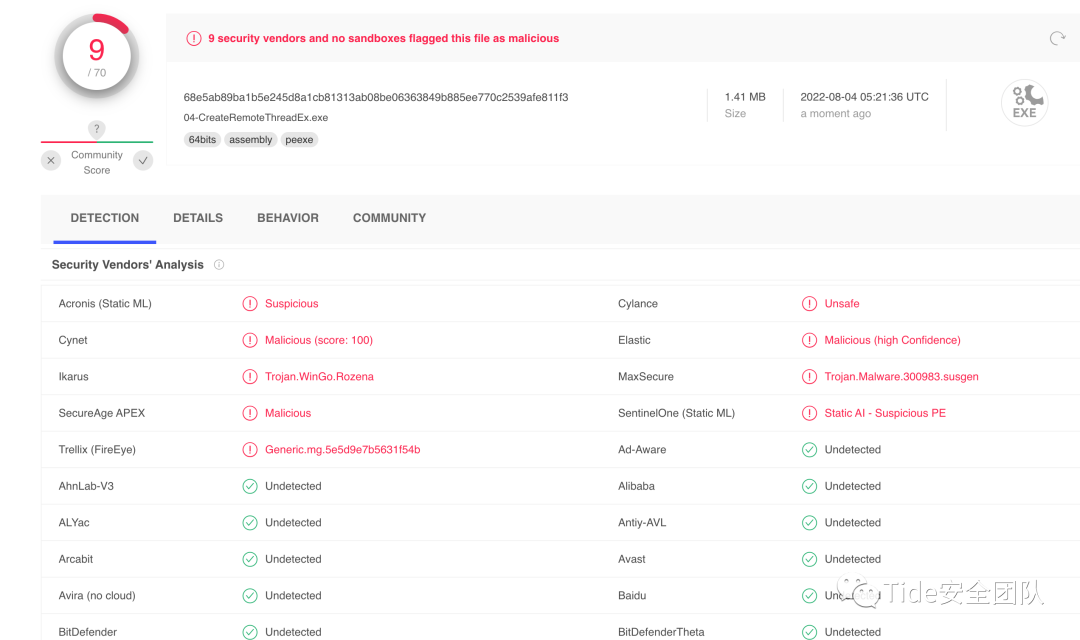
Task: Click the BitDefenderTheta vendor name
Action: (661, 632)
